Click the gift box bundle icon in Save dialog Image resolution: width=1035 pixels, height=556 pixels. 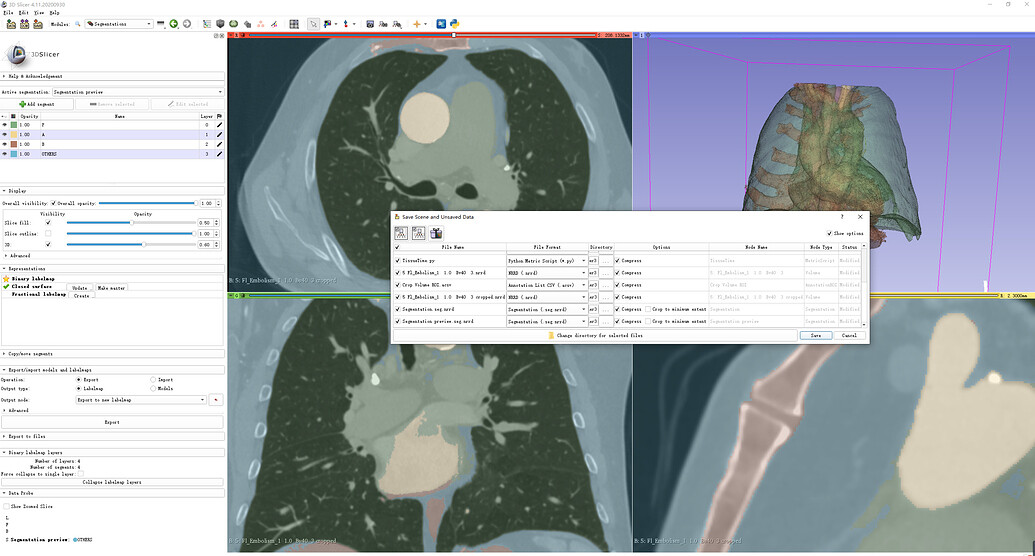pos(436,233)
